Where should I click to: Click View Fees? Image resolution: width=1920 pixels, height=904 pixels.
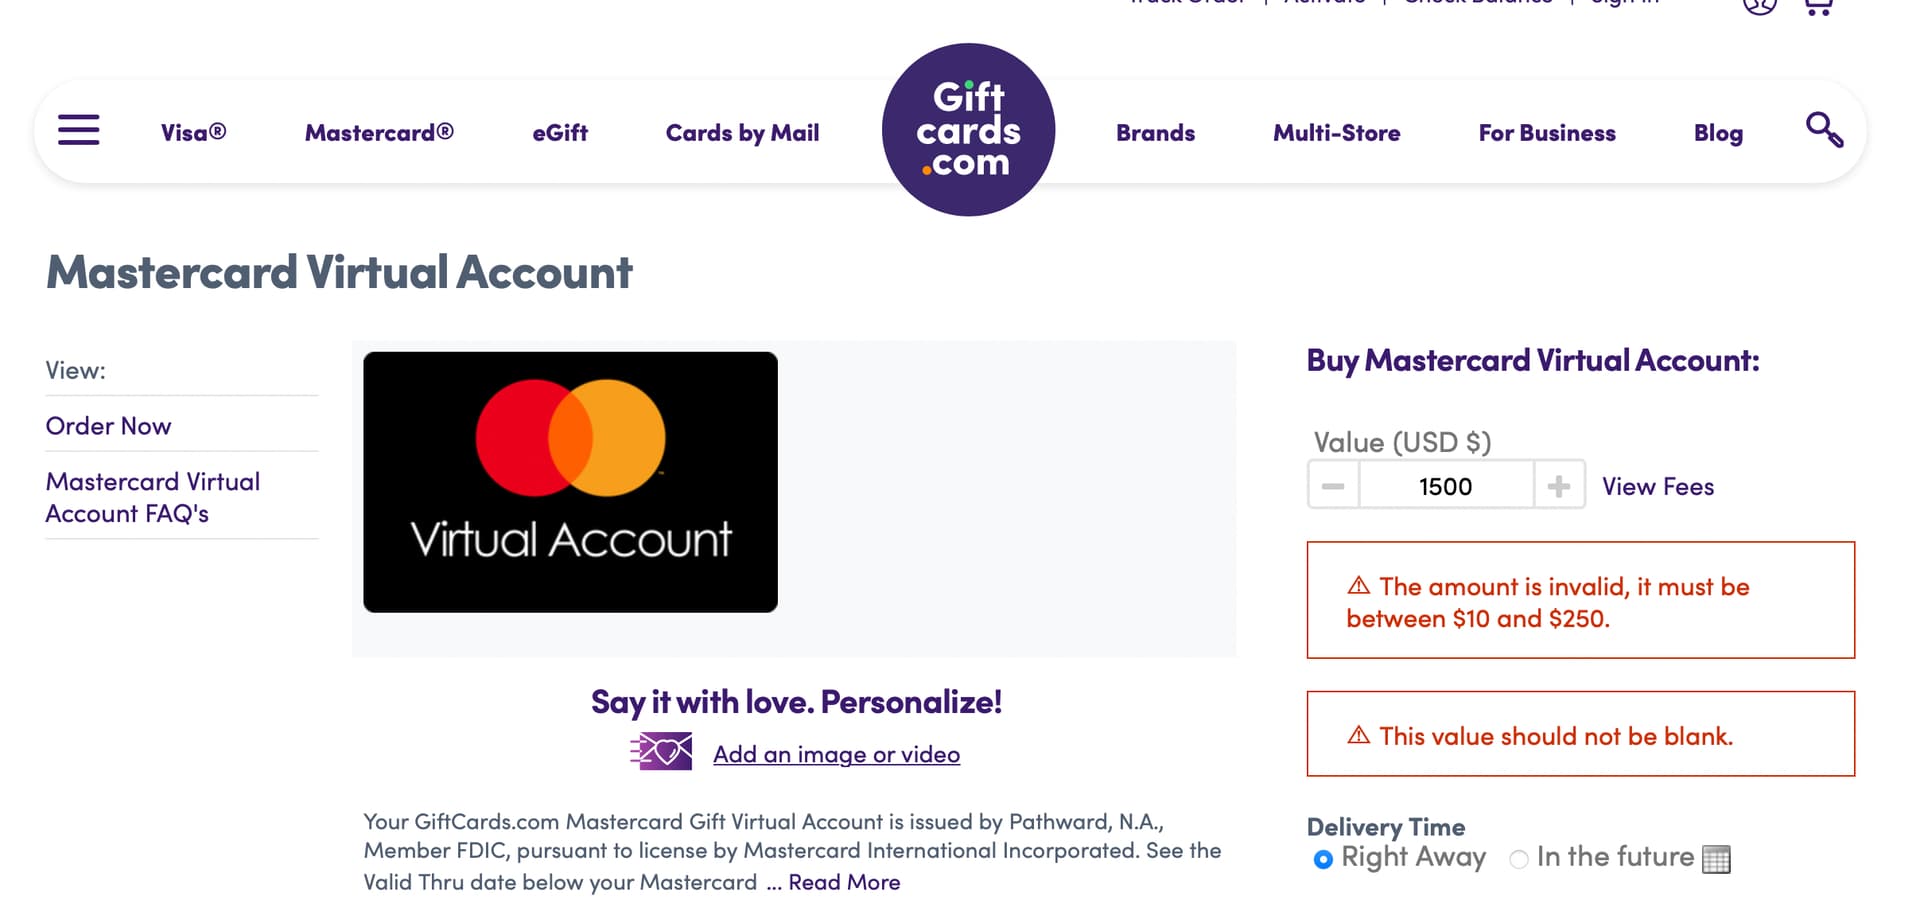(x=1657, y=486)
